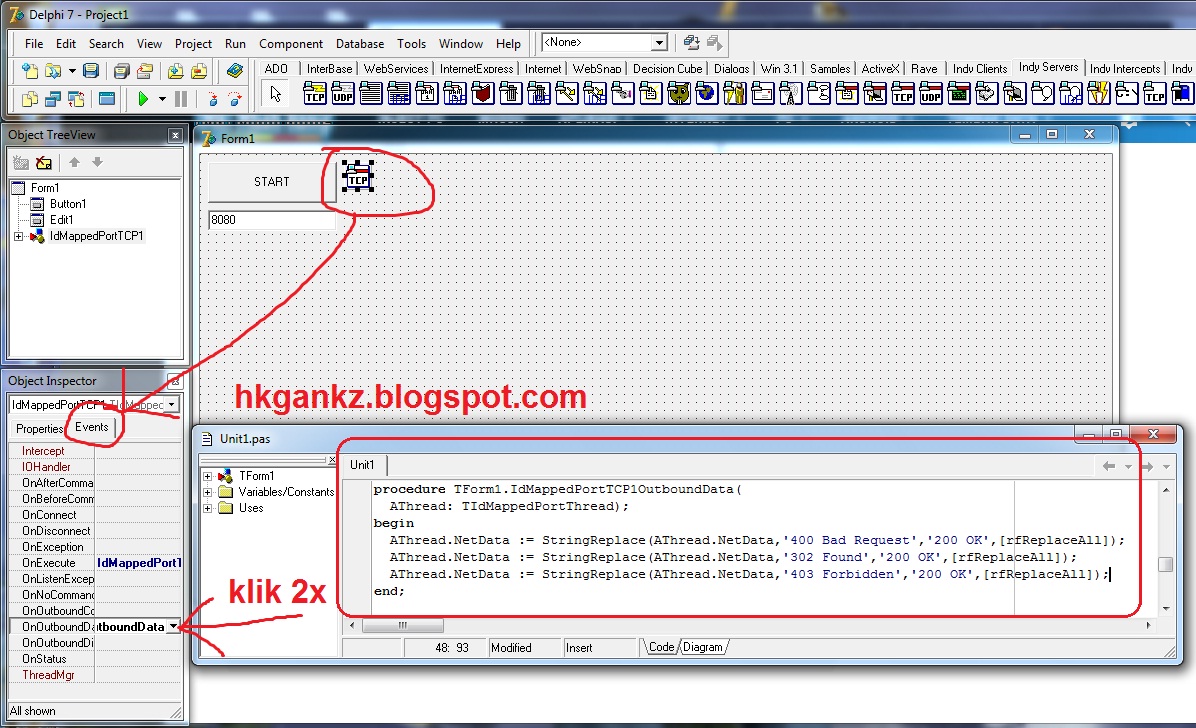This screenshot has height=728, width=1196.
Task: Pick the lightning bolt palette component
Action: click(x=1099, y=94)
